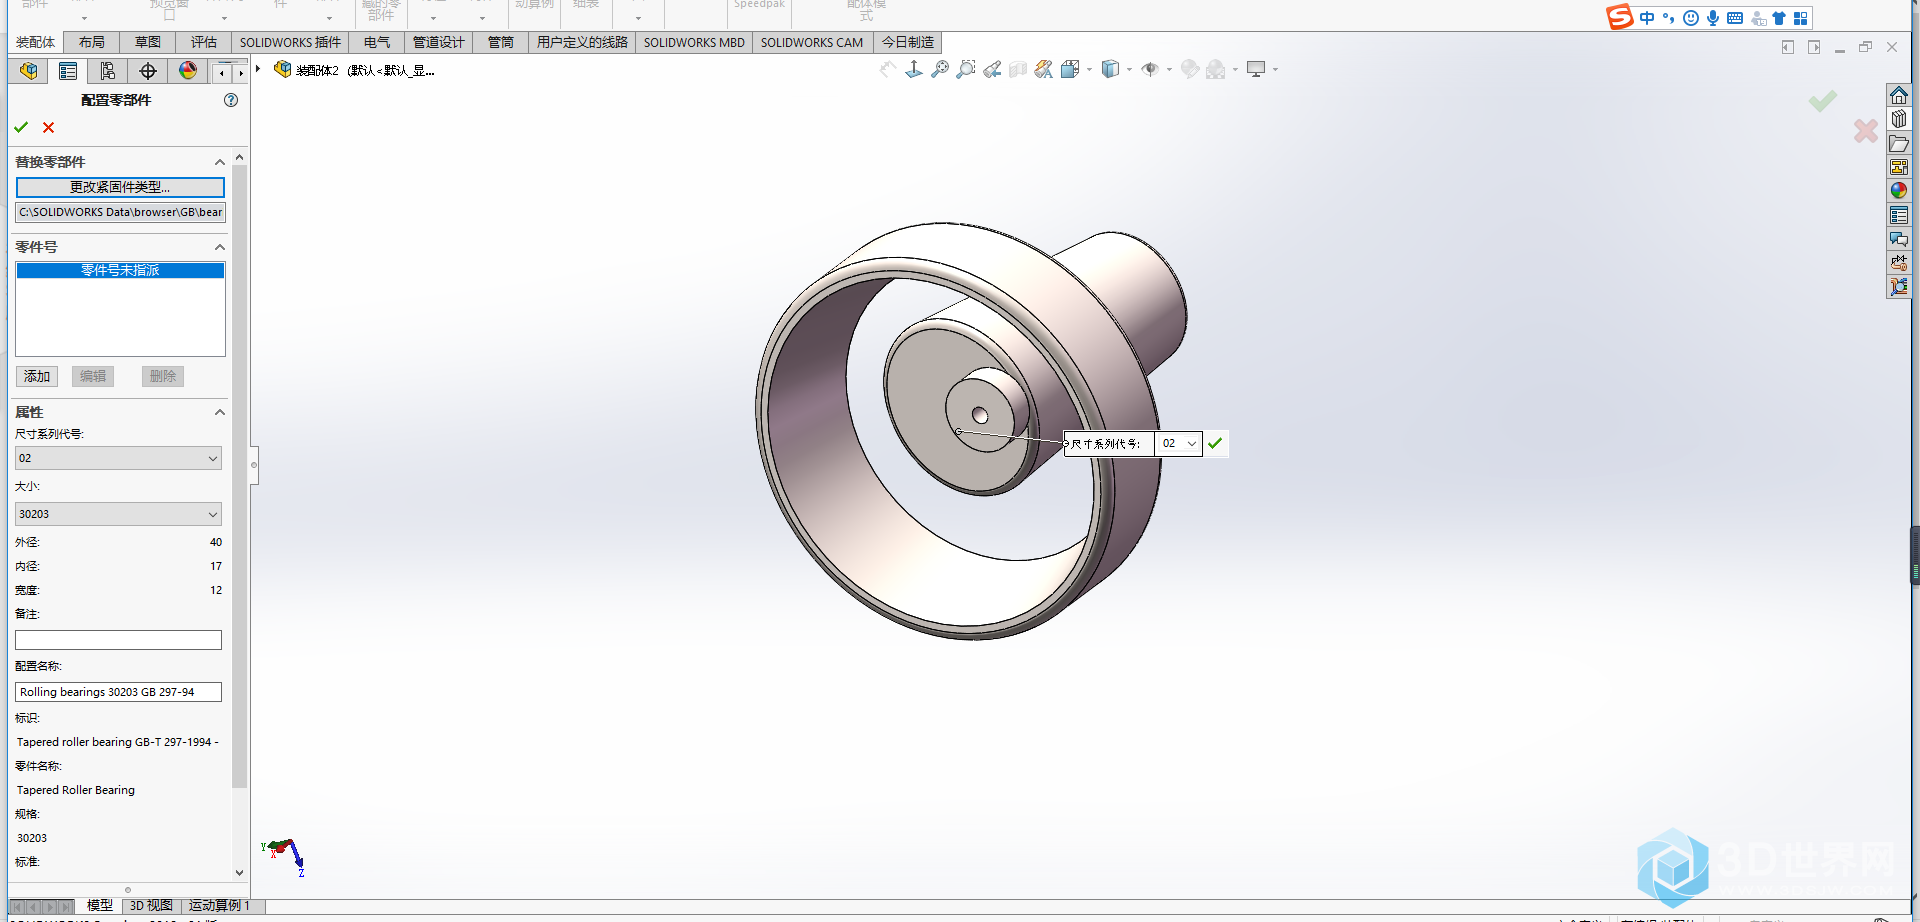This screenshot has width=1920, height=922.
Task: Cancel with large red X in viewport corner
Action: coord(1866,131)
